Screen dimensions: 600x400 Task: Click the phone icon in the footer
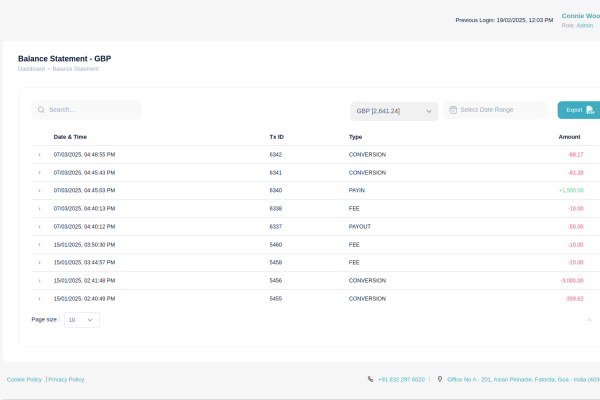[x=370, y=380]
